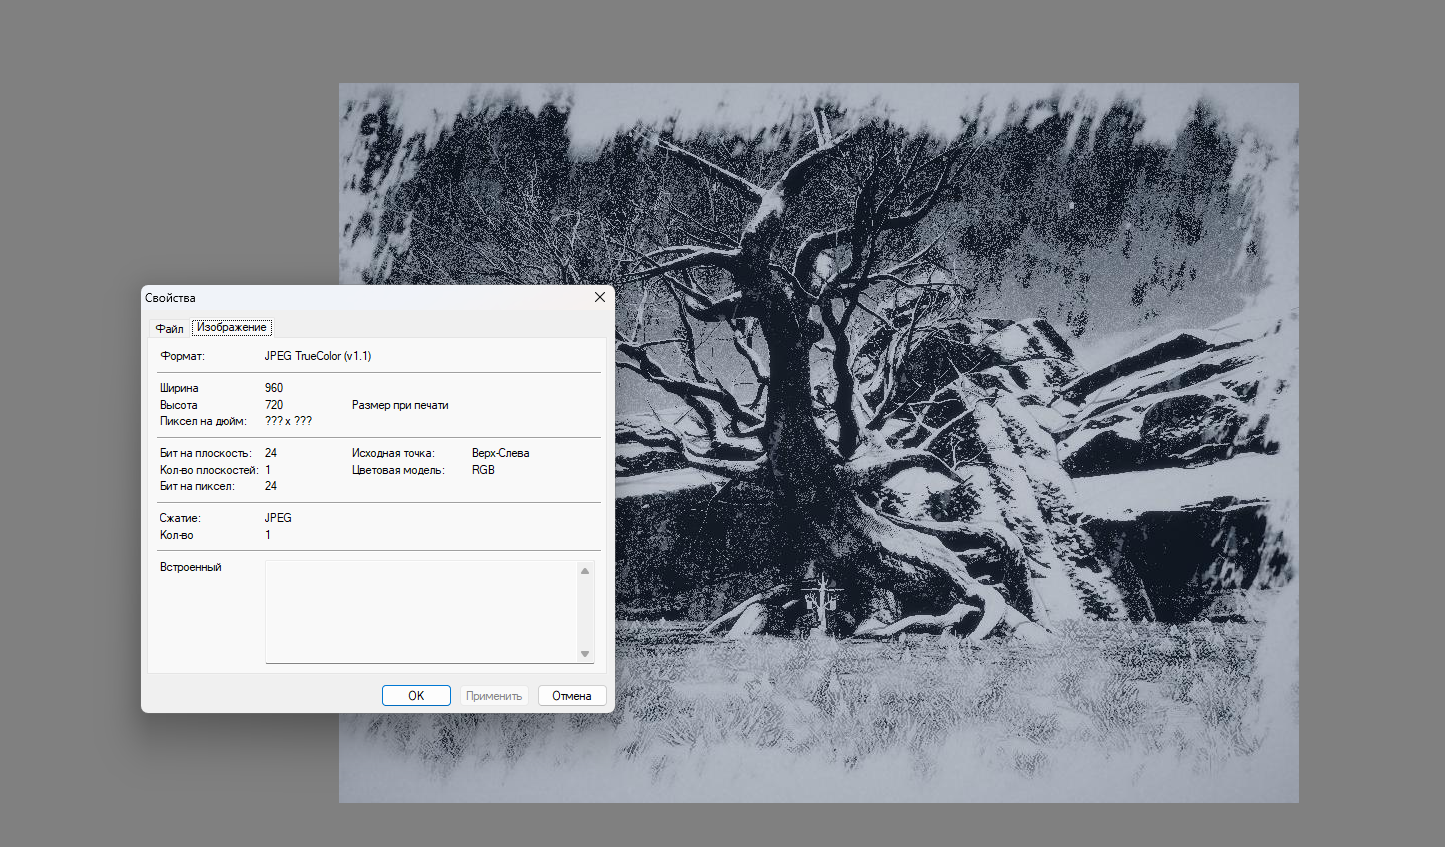Click the Размер при печати label

coord(400,405)
